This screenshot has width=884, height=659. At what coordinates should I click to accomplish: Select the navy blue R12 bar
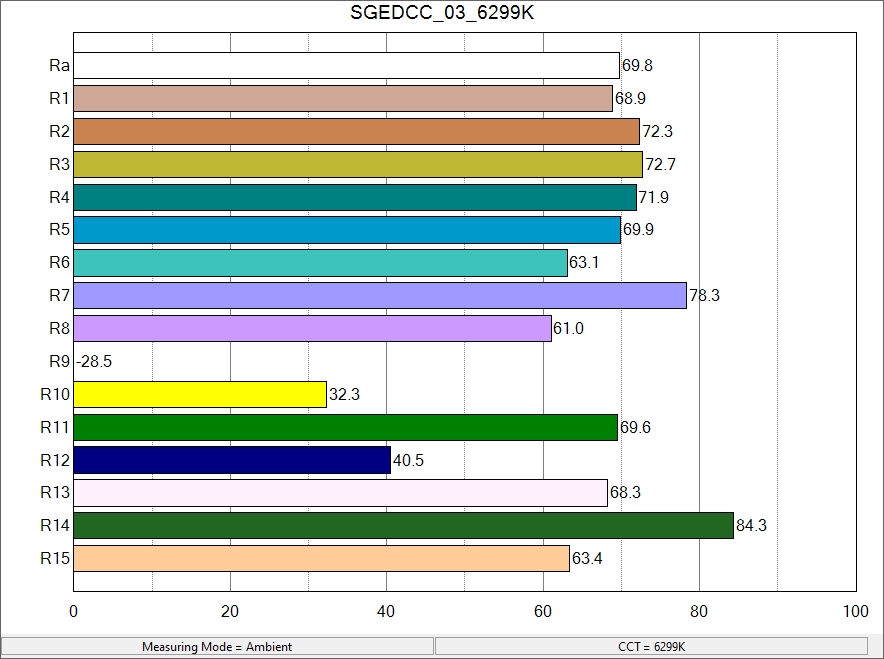point(232,460)
